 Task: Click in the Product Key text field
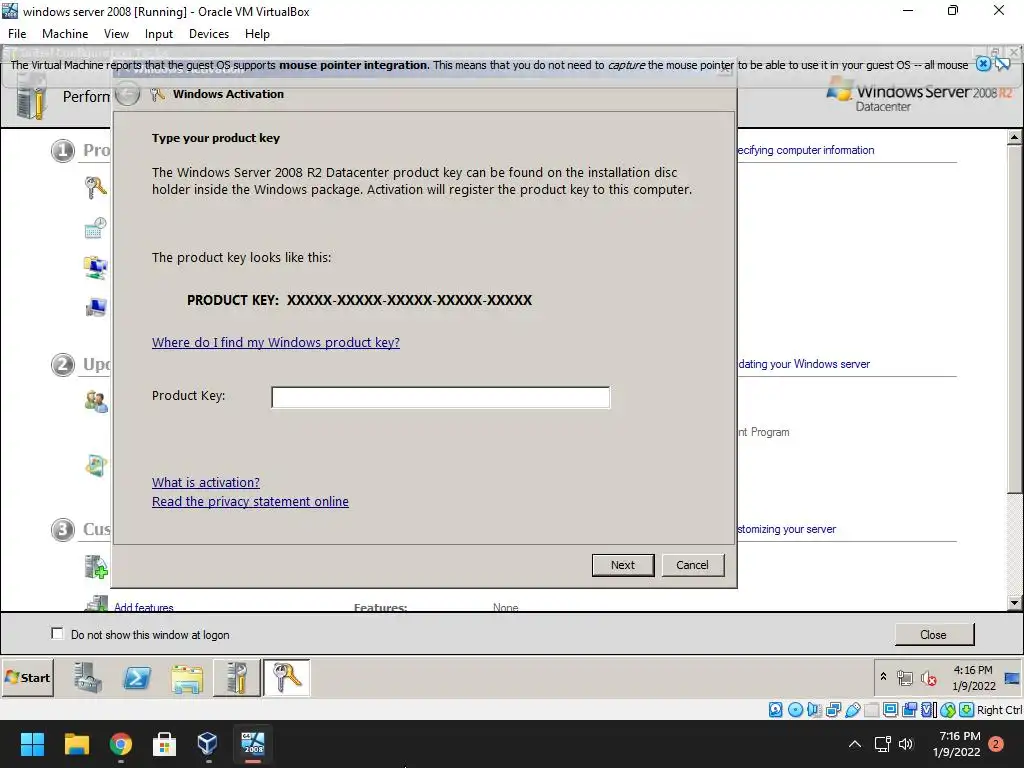click(x=441, y=397)
